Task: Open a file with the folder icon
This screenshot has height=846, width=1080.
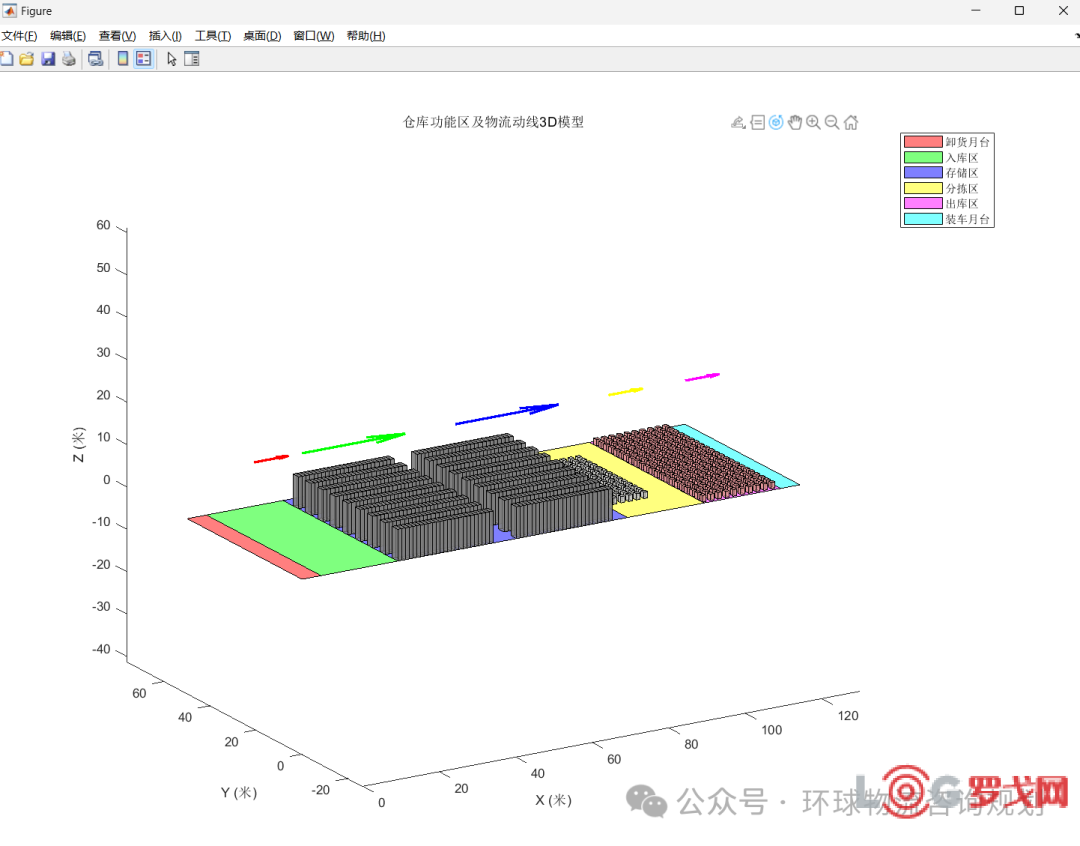Action: (27, 59)
